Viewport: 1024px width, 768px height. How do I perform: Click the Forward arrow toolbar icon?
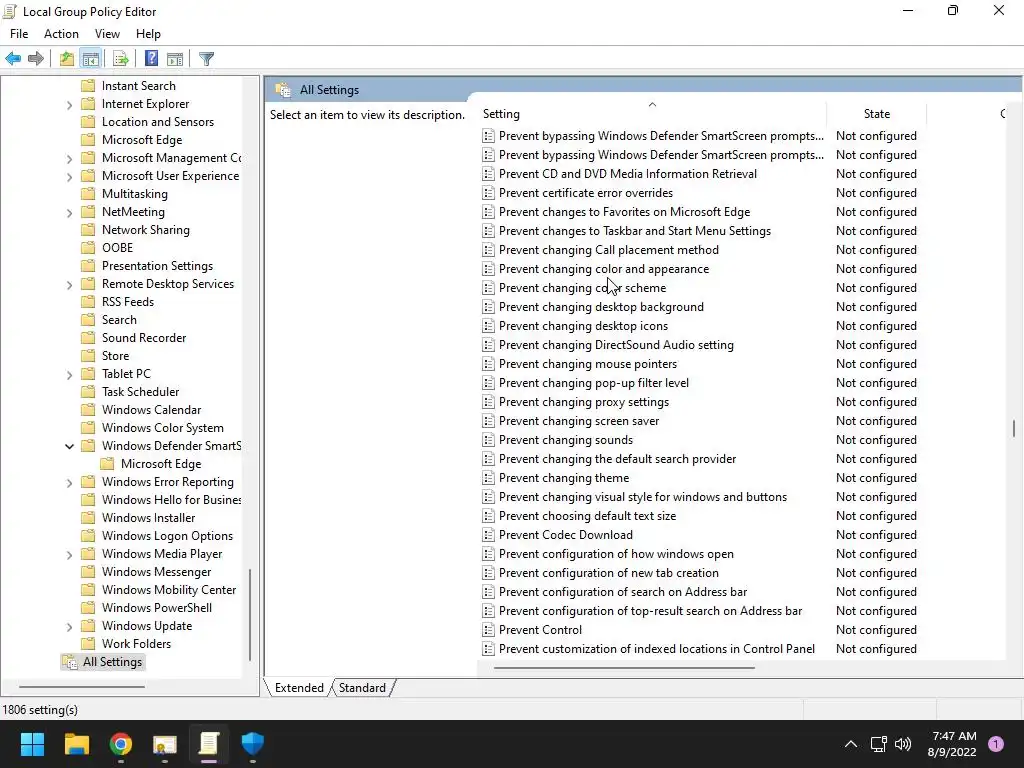[36, 59]
